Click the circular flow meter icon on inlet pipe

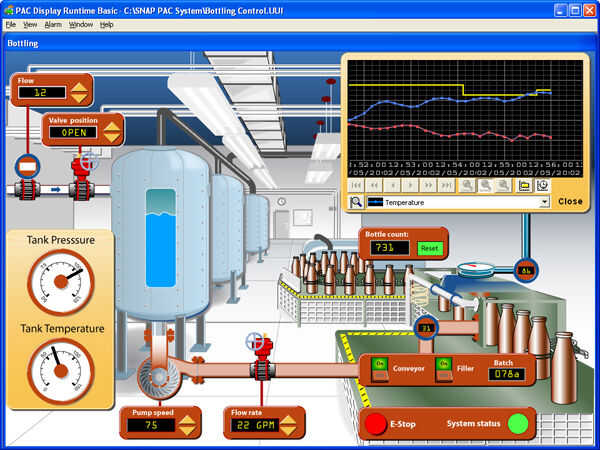28,167
